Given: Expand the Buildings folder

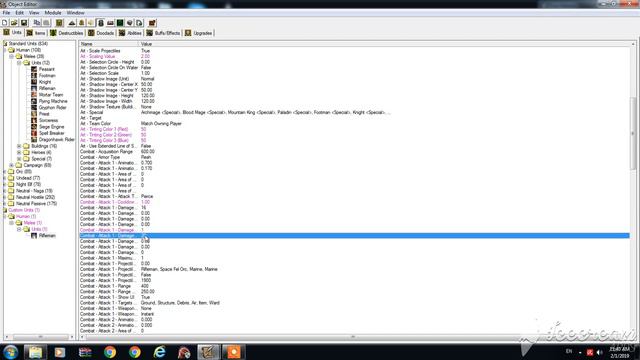Looking at the screenshot, I should (19, 146).
